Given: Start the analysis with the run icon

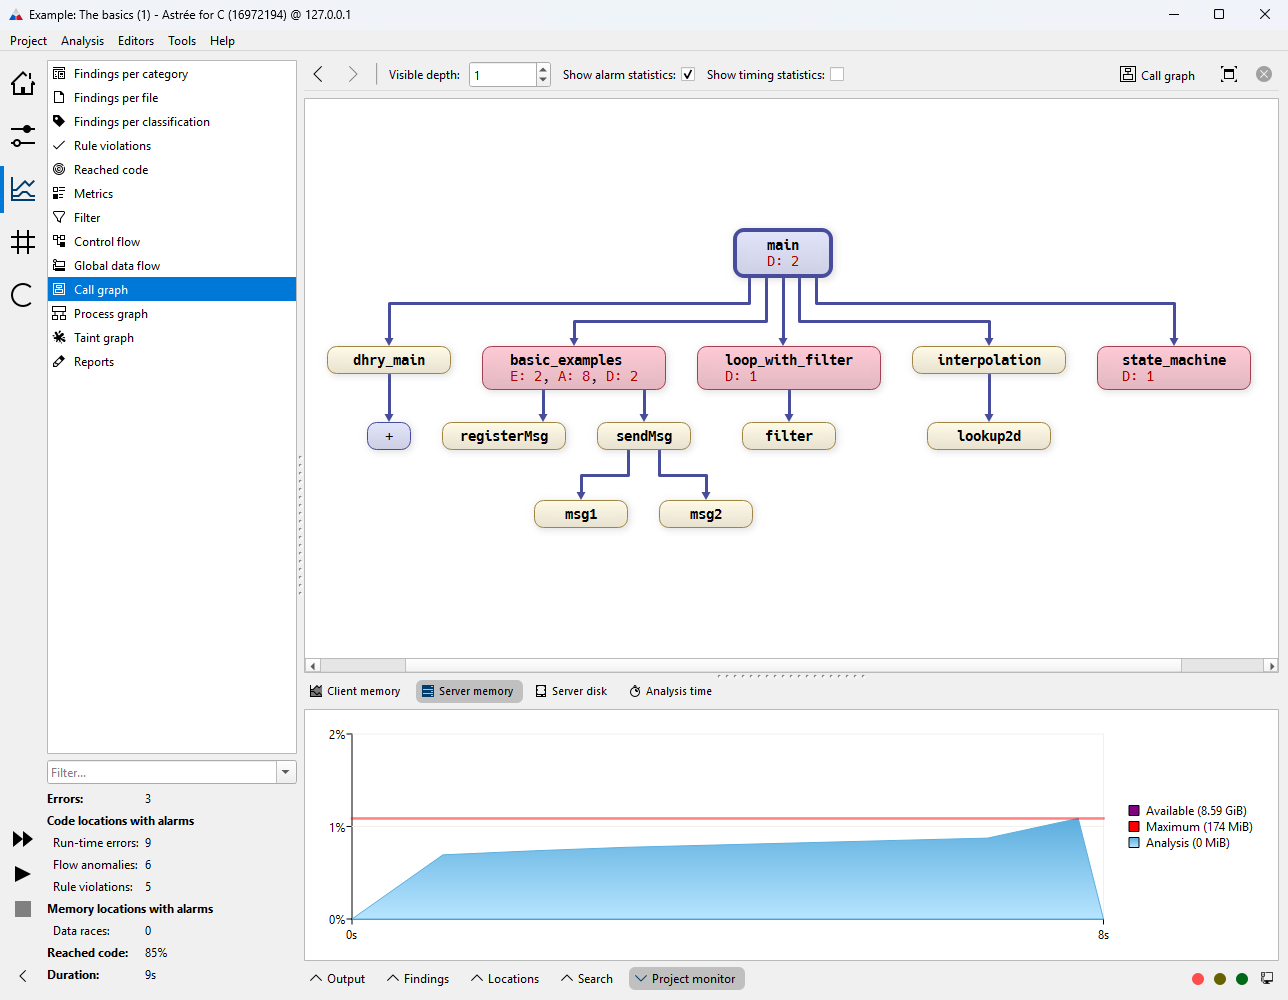Looking at the screenshot, I should [22, 873].
